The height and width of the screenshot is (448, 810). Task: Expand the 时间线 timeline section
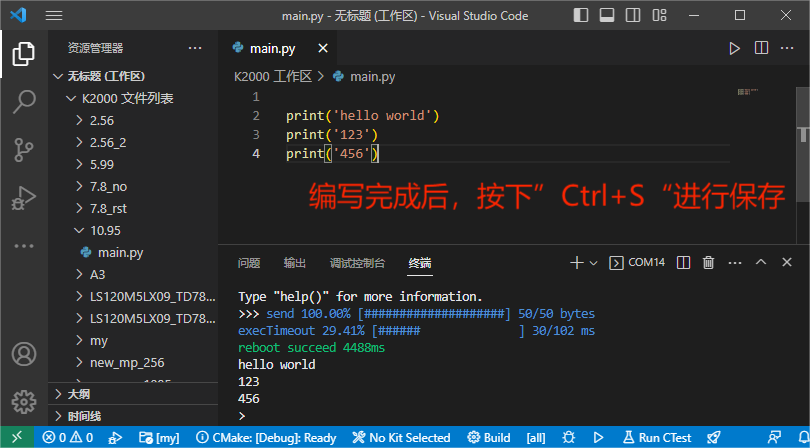(133, 416)
